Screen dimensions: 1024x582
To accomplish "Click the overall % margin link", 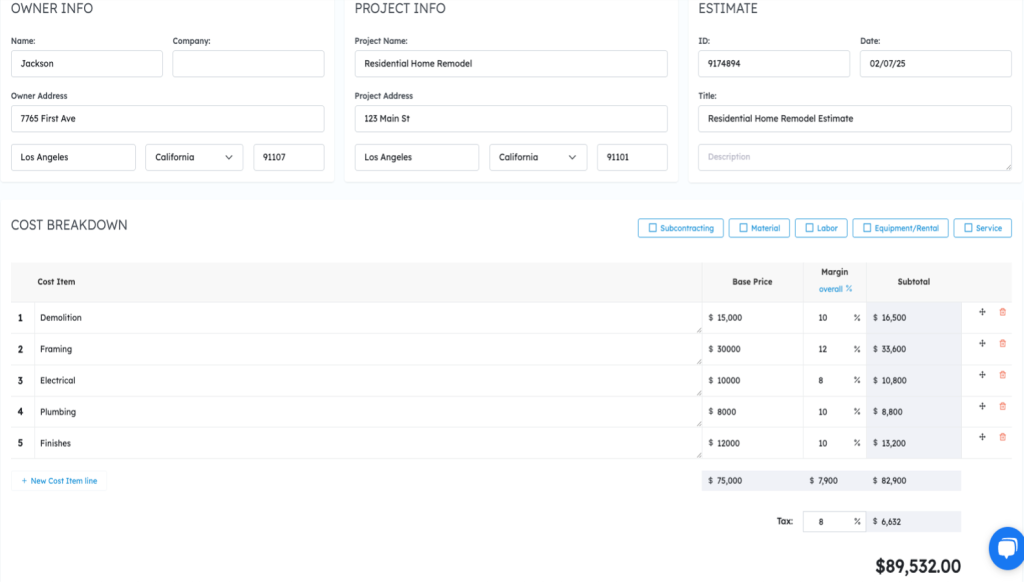I will click(835, 289).
